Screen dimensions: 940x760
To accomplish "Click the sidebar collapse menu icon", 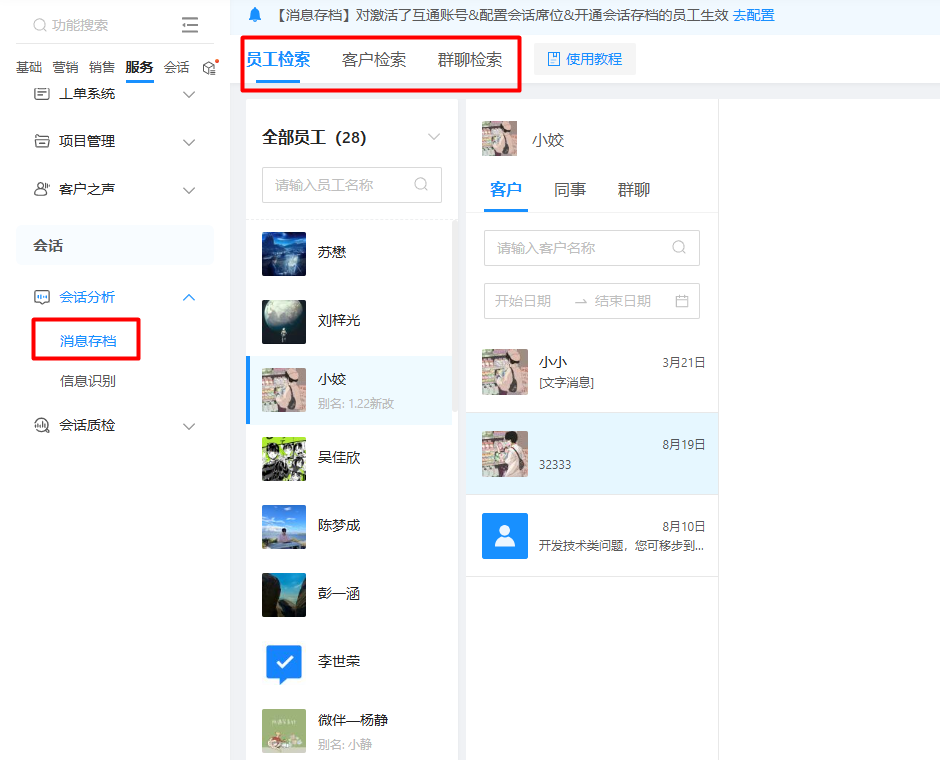I will coord(189,25).
